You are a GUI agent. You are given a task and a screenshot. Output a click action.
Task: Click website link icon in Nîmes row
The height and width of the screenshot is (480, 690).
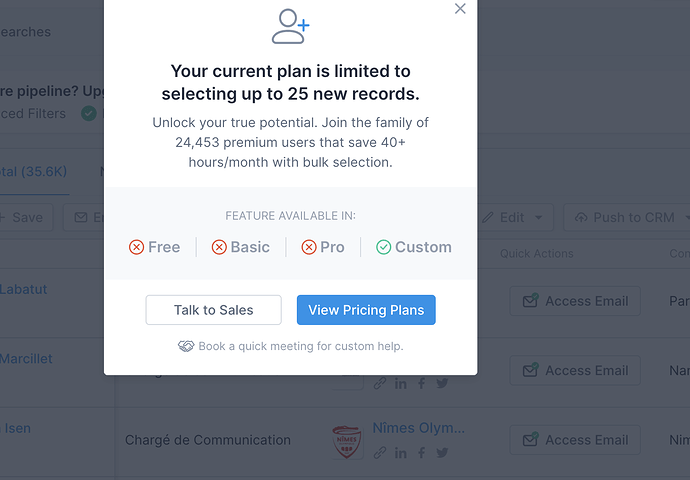tap(380, 453)
